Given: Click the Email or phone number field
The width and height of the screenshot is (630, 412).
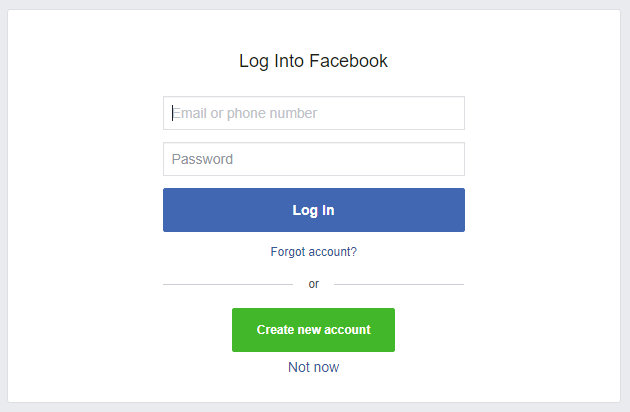Looking at the screenshot, I should tap(314, 113).
